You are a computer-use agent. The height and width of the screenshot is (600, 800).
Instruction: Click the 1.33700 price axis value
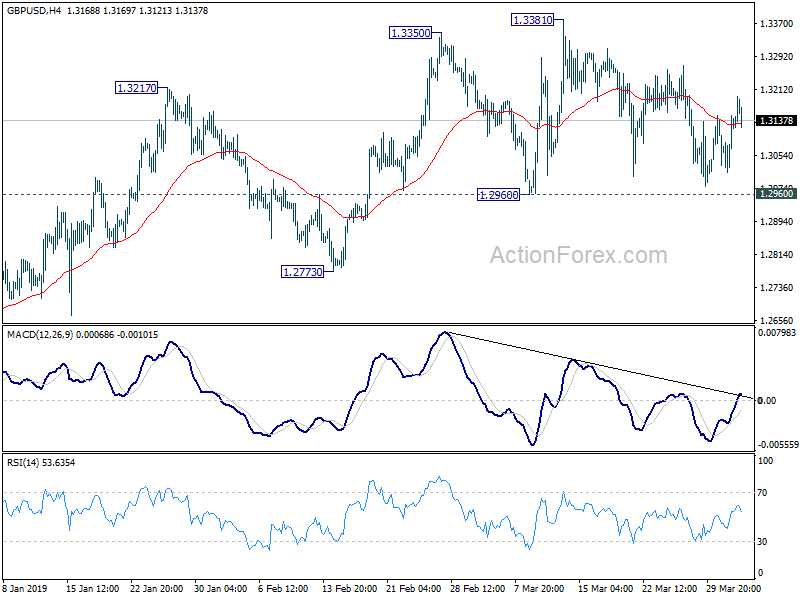click(x=777, y=23)
